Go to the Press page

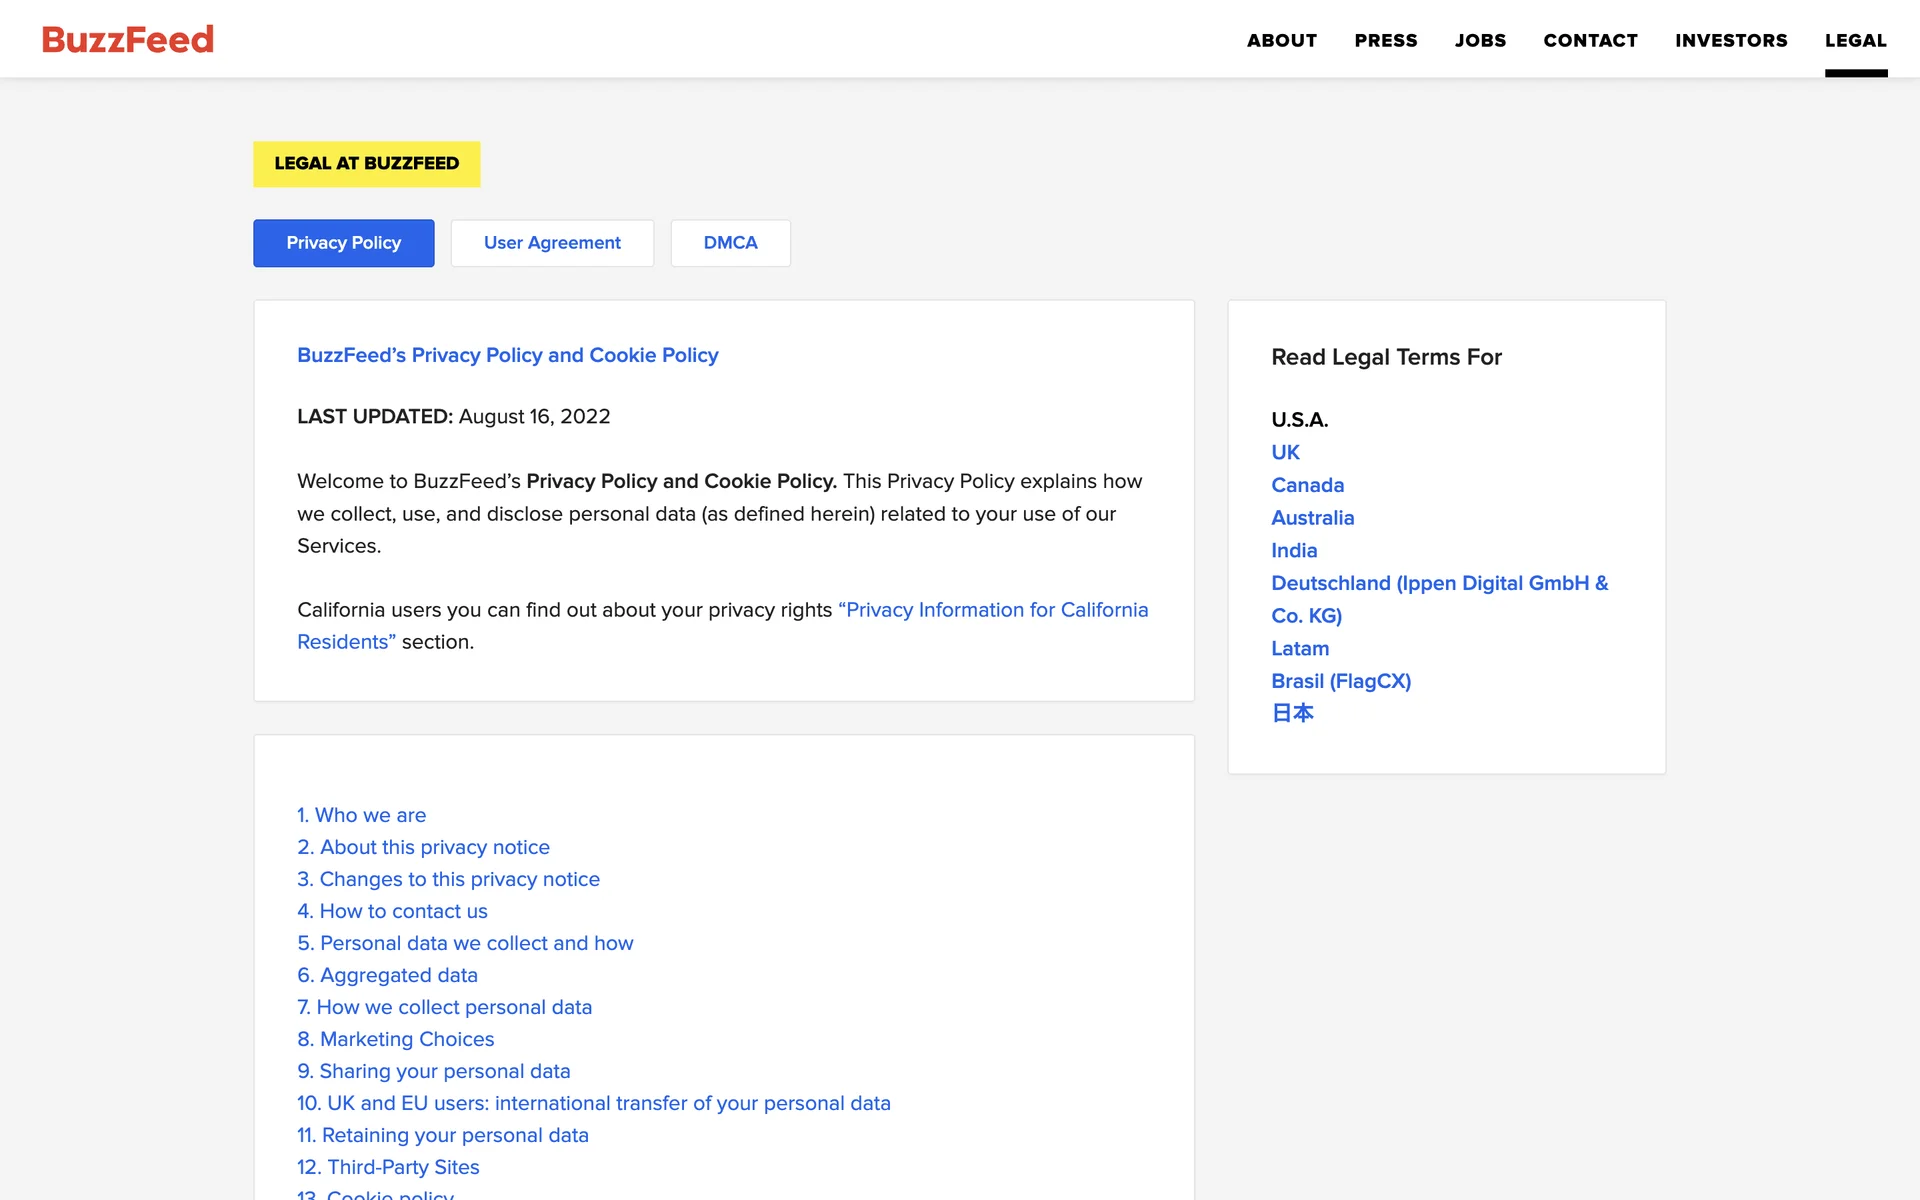pos(1385,41)
